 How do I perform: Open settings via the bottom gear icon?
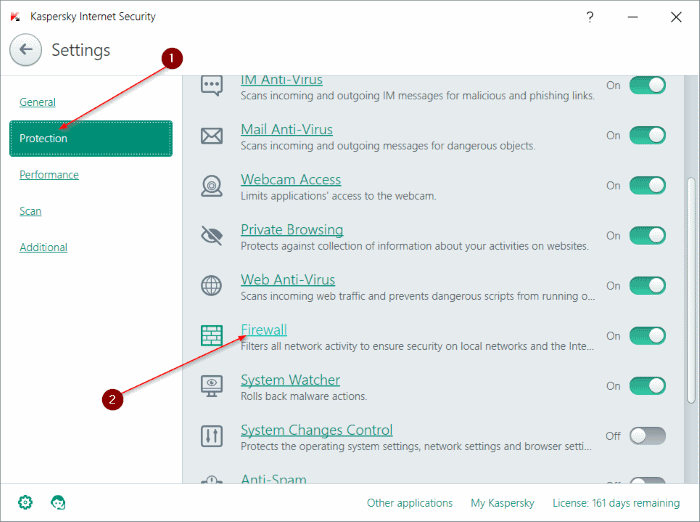(x=25, y=502)
